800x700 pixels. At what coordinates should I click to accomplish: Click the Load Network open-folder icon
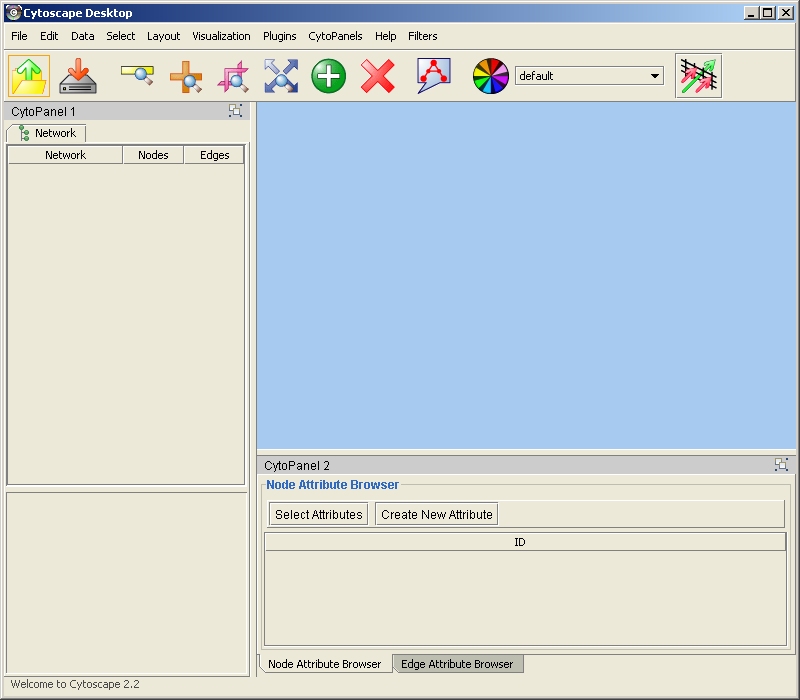click(x=30, y=76)
